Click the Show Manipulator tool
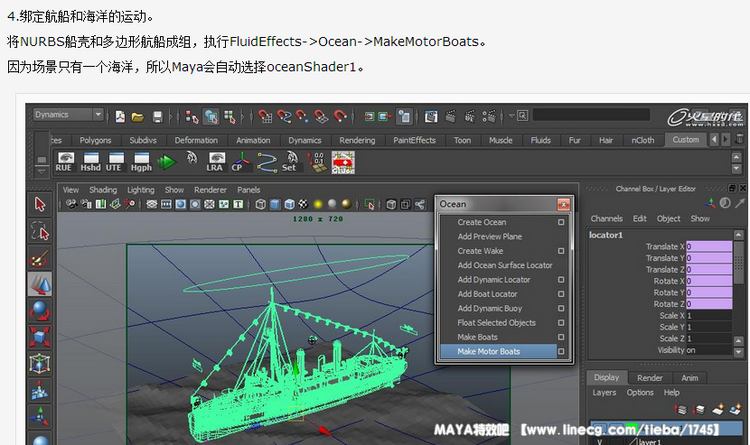The image size is (750, 445). 40,416
